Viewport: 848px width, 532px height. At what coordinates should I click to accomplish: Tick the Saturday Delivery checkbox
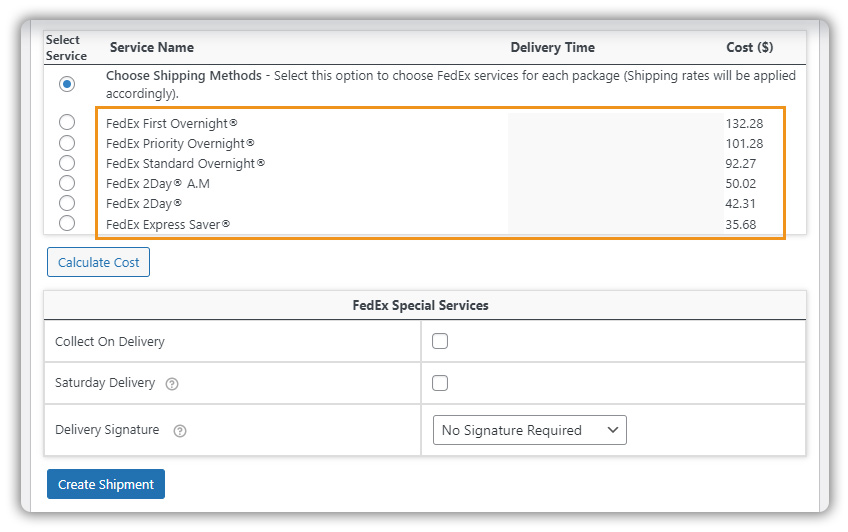pyautogui.click(x=440, y=383)
